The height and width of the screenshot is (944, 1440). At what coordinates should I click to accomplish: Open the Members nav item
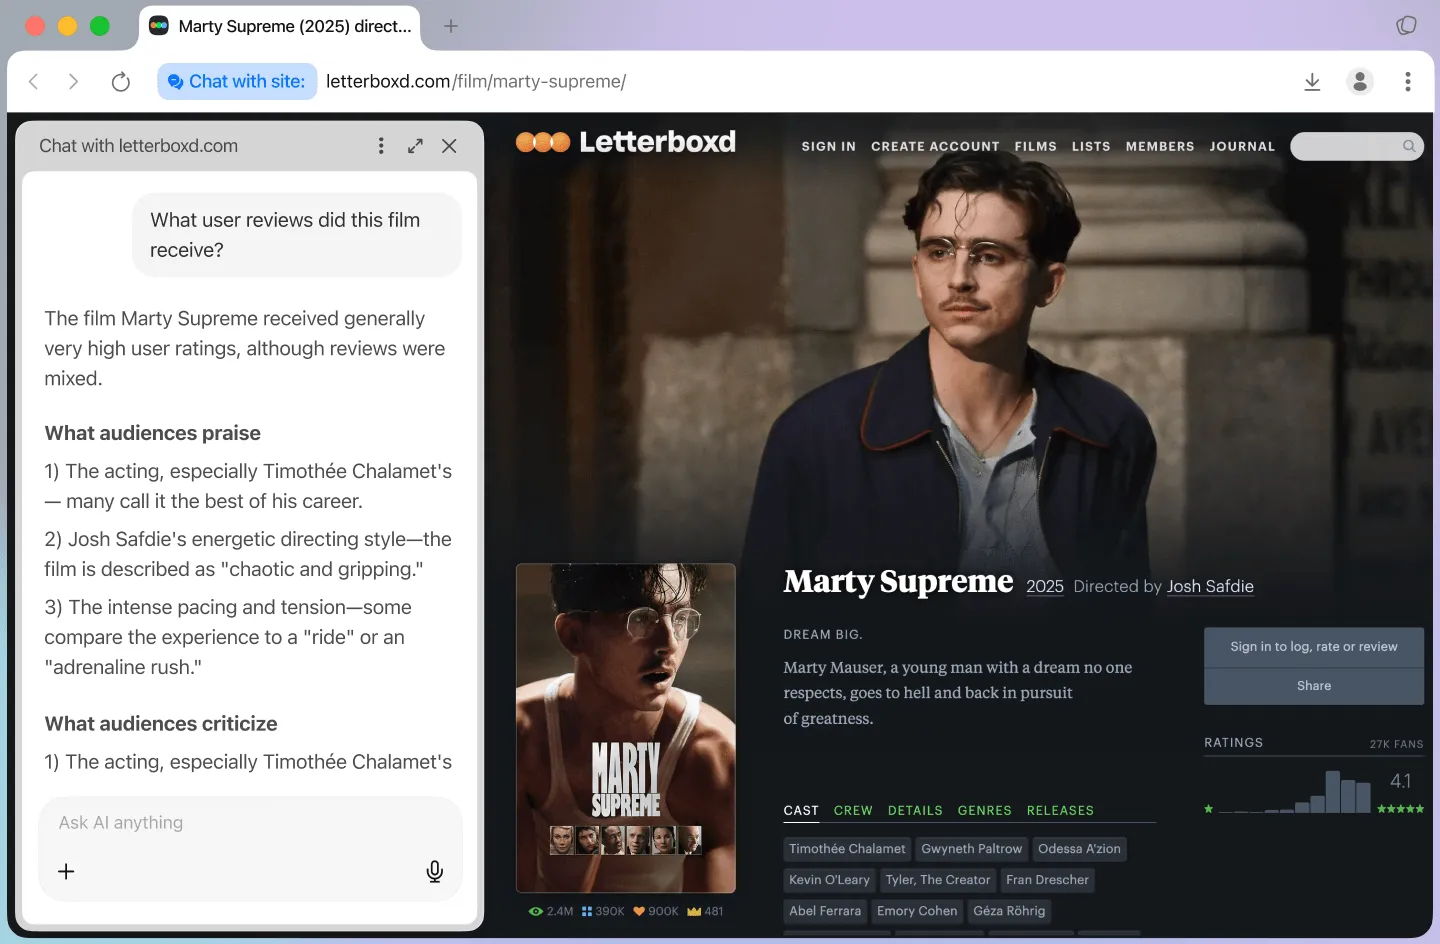pos(1160,146)
